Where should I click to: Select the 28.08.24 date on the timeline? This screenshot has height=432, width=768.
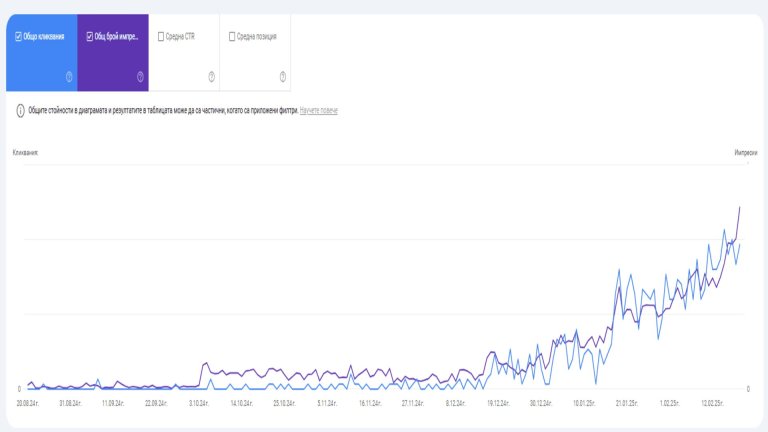[x=28, y=404]
